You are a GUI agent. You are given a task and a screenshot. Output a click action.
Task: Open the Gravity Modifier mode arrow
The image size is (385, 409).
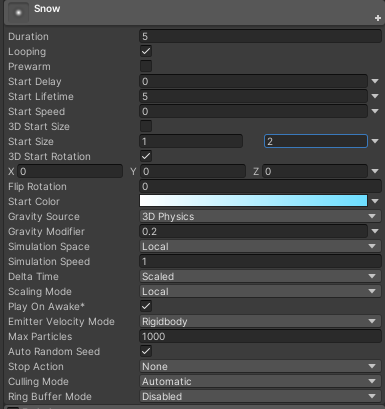point(375,231)
